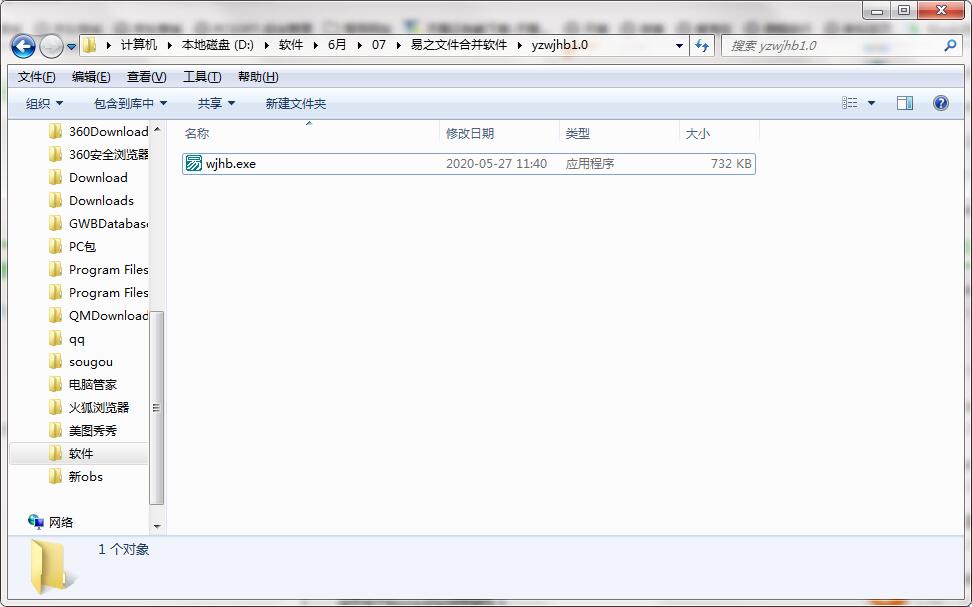972x607 pixels.
Task: Select the 火狐浏览器 folder
Action: coord(98,407)
